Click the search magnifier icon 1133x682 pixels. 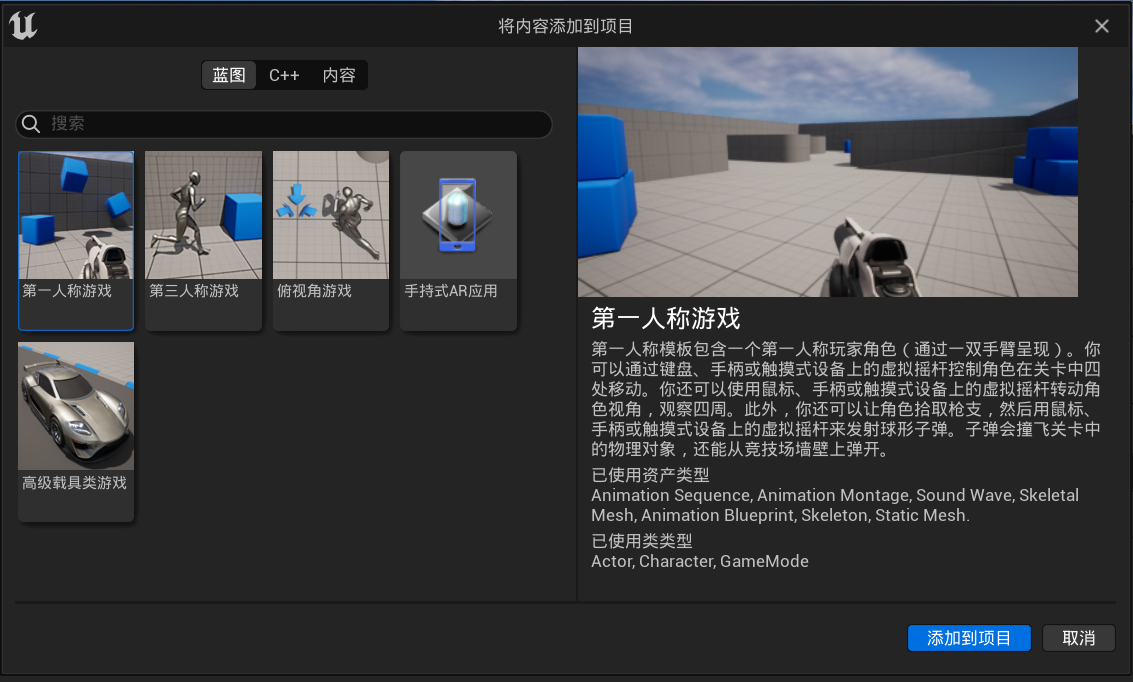click(x=30, y=124)
